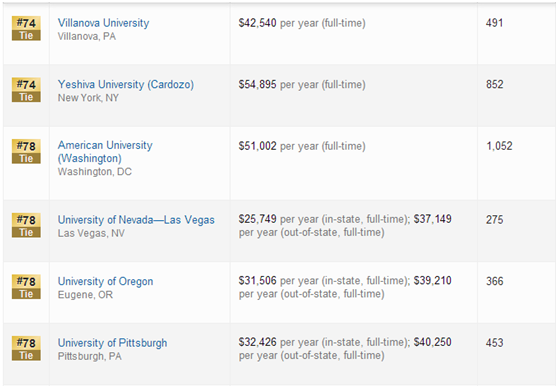Click the $40,250 out-of-state Pittsburgh tuition
558x388 pixels.
pyautogui.click(x=433, y=342)
